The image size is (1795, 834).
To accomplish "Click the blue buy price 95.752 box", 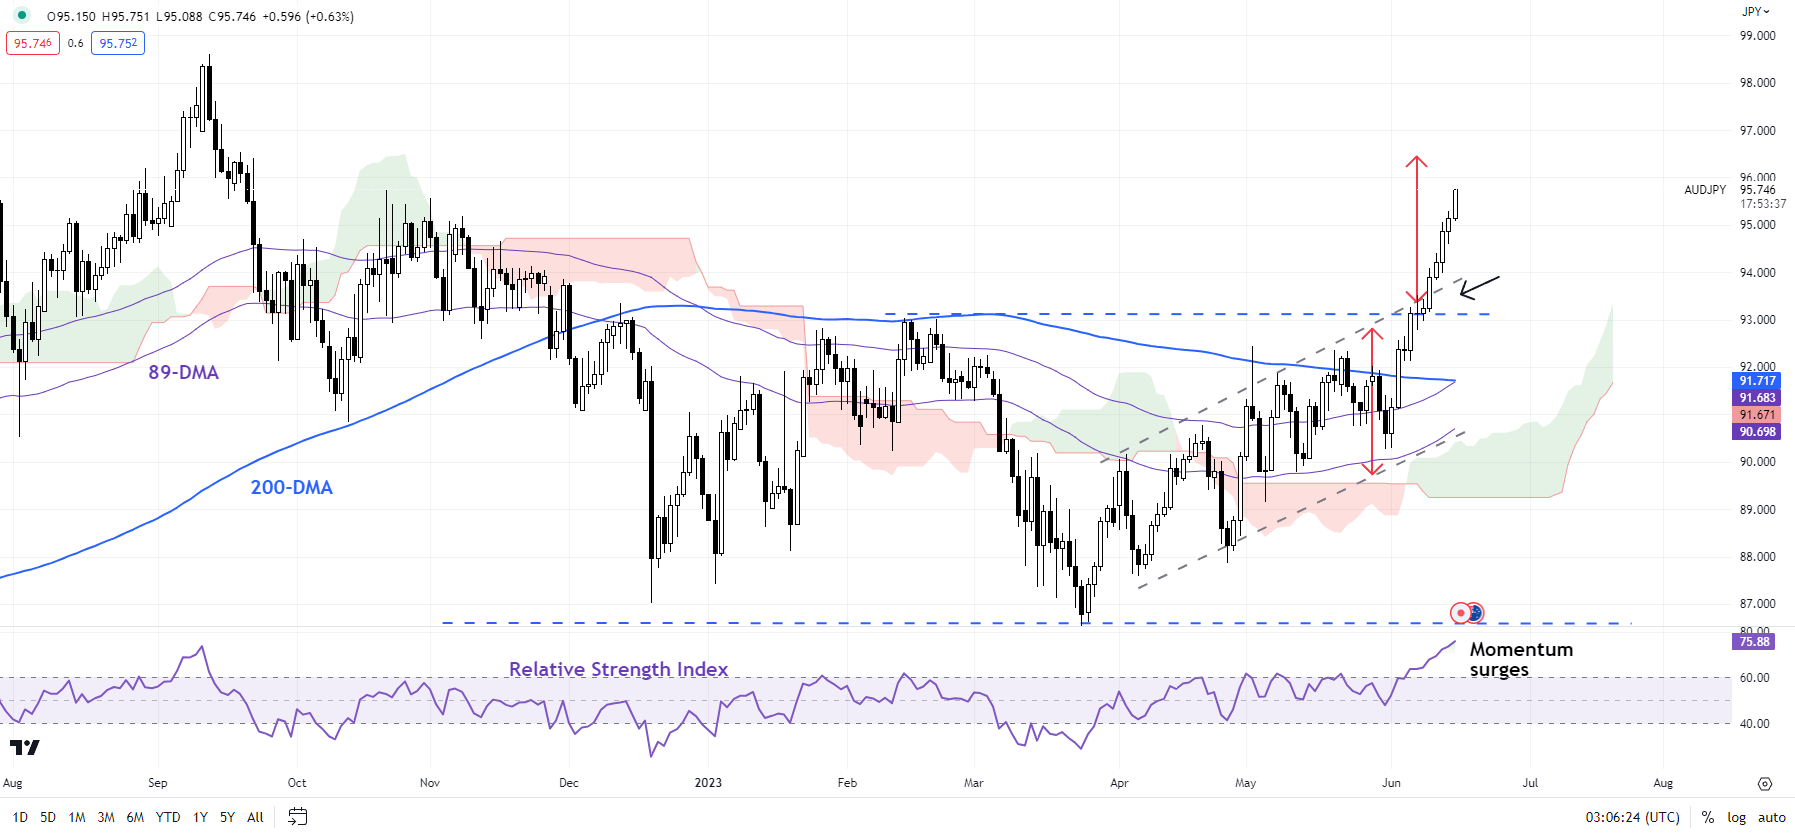I will pyautogui.click(x=118, y=43).
